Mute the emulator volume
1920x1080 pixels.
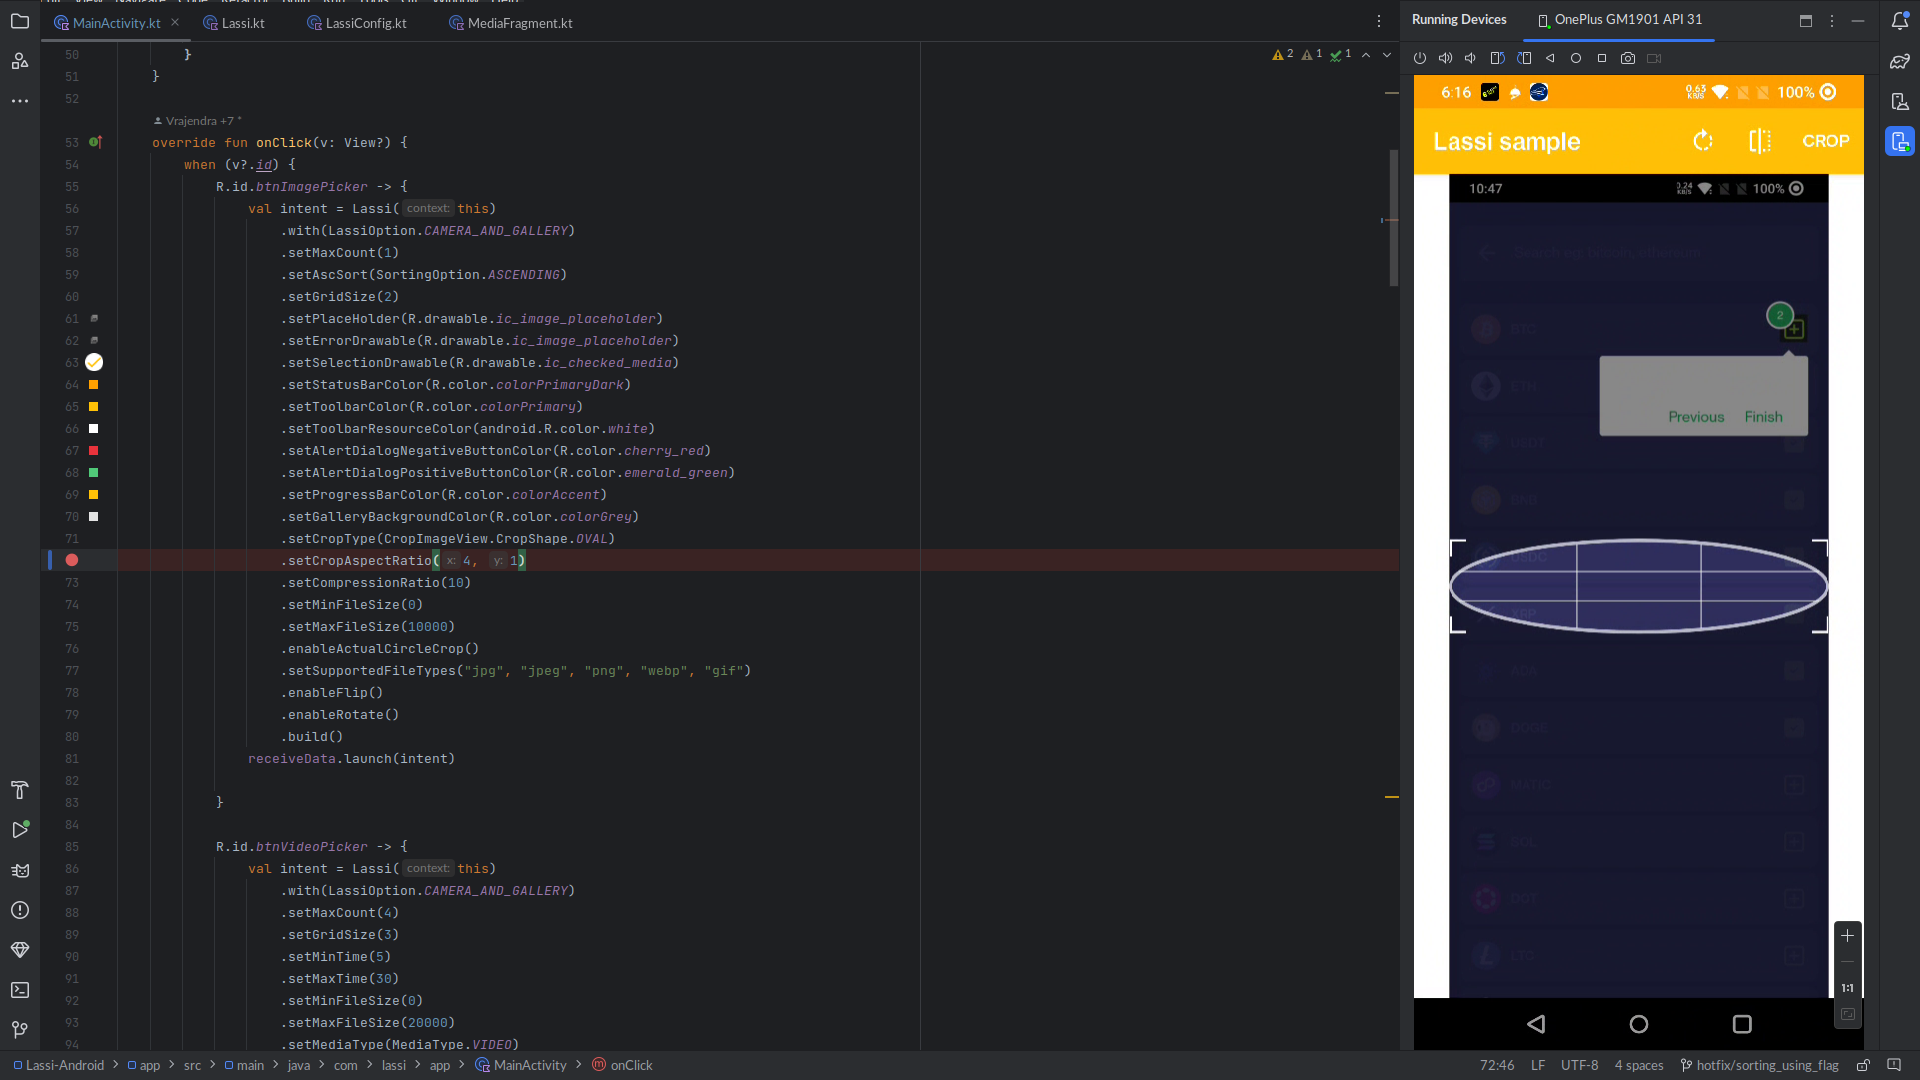tap(1470, 57)
